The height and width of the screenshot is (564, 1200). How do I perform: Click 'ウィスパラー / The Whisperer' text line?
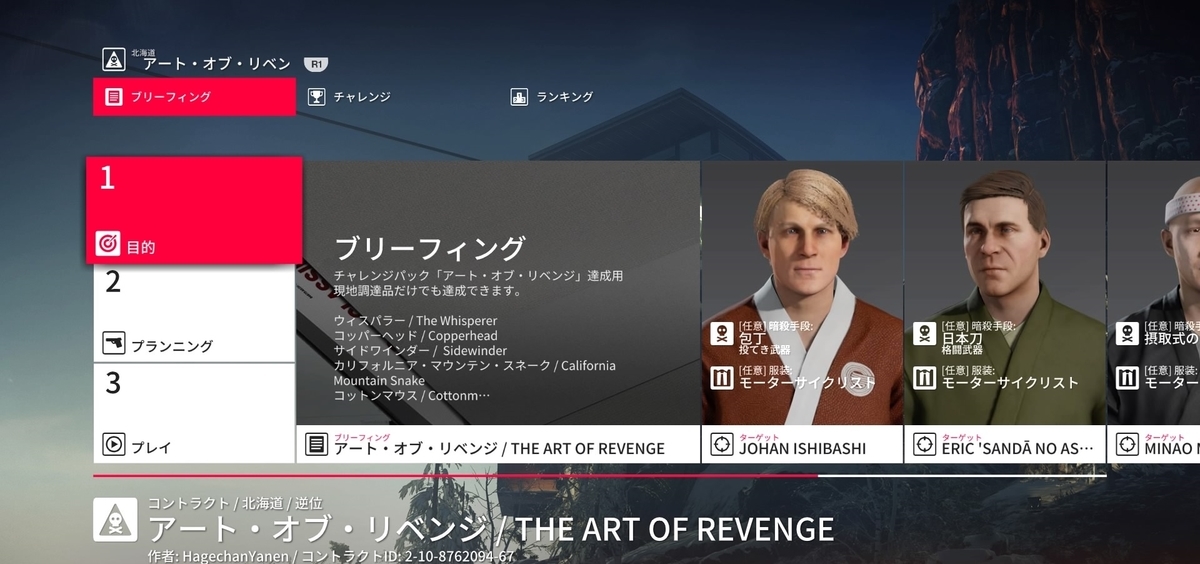click(x=415, y=320)
